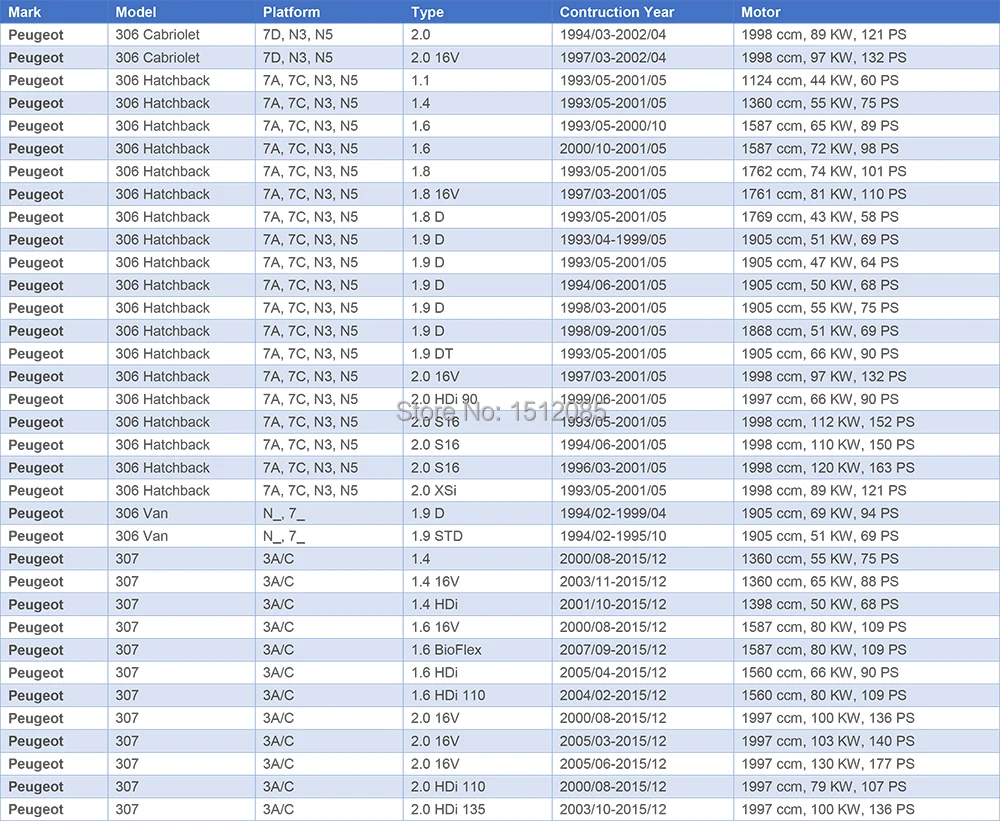Select the "1997/03-2002/04" construction year cell
Screen dimensions: 1000x821
(643, 57)
